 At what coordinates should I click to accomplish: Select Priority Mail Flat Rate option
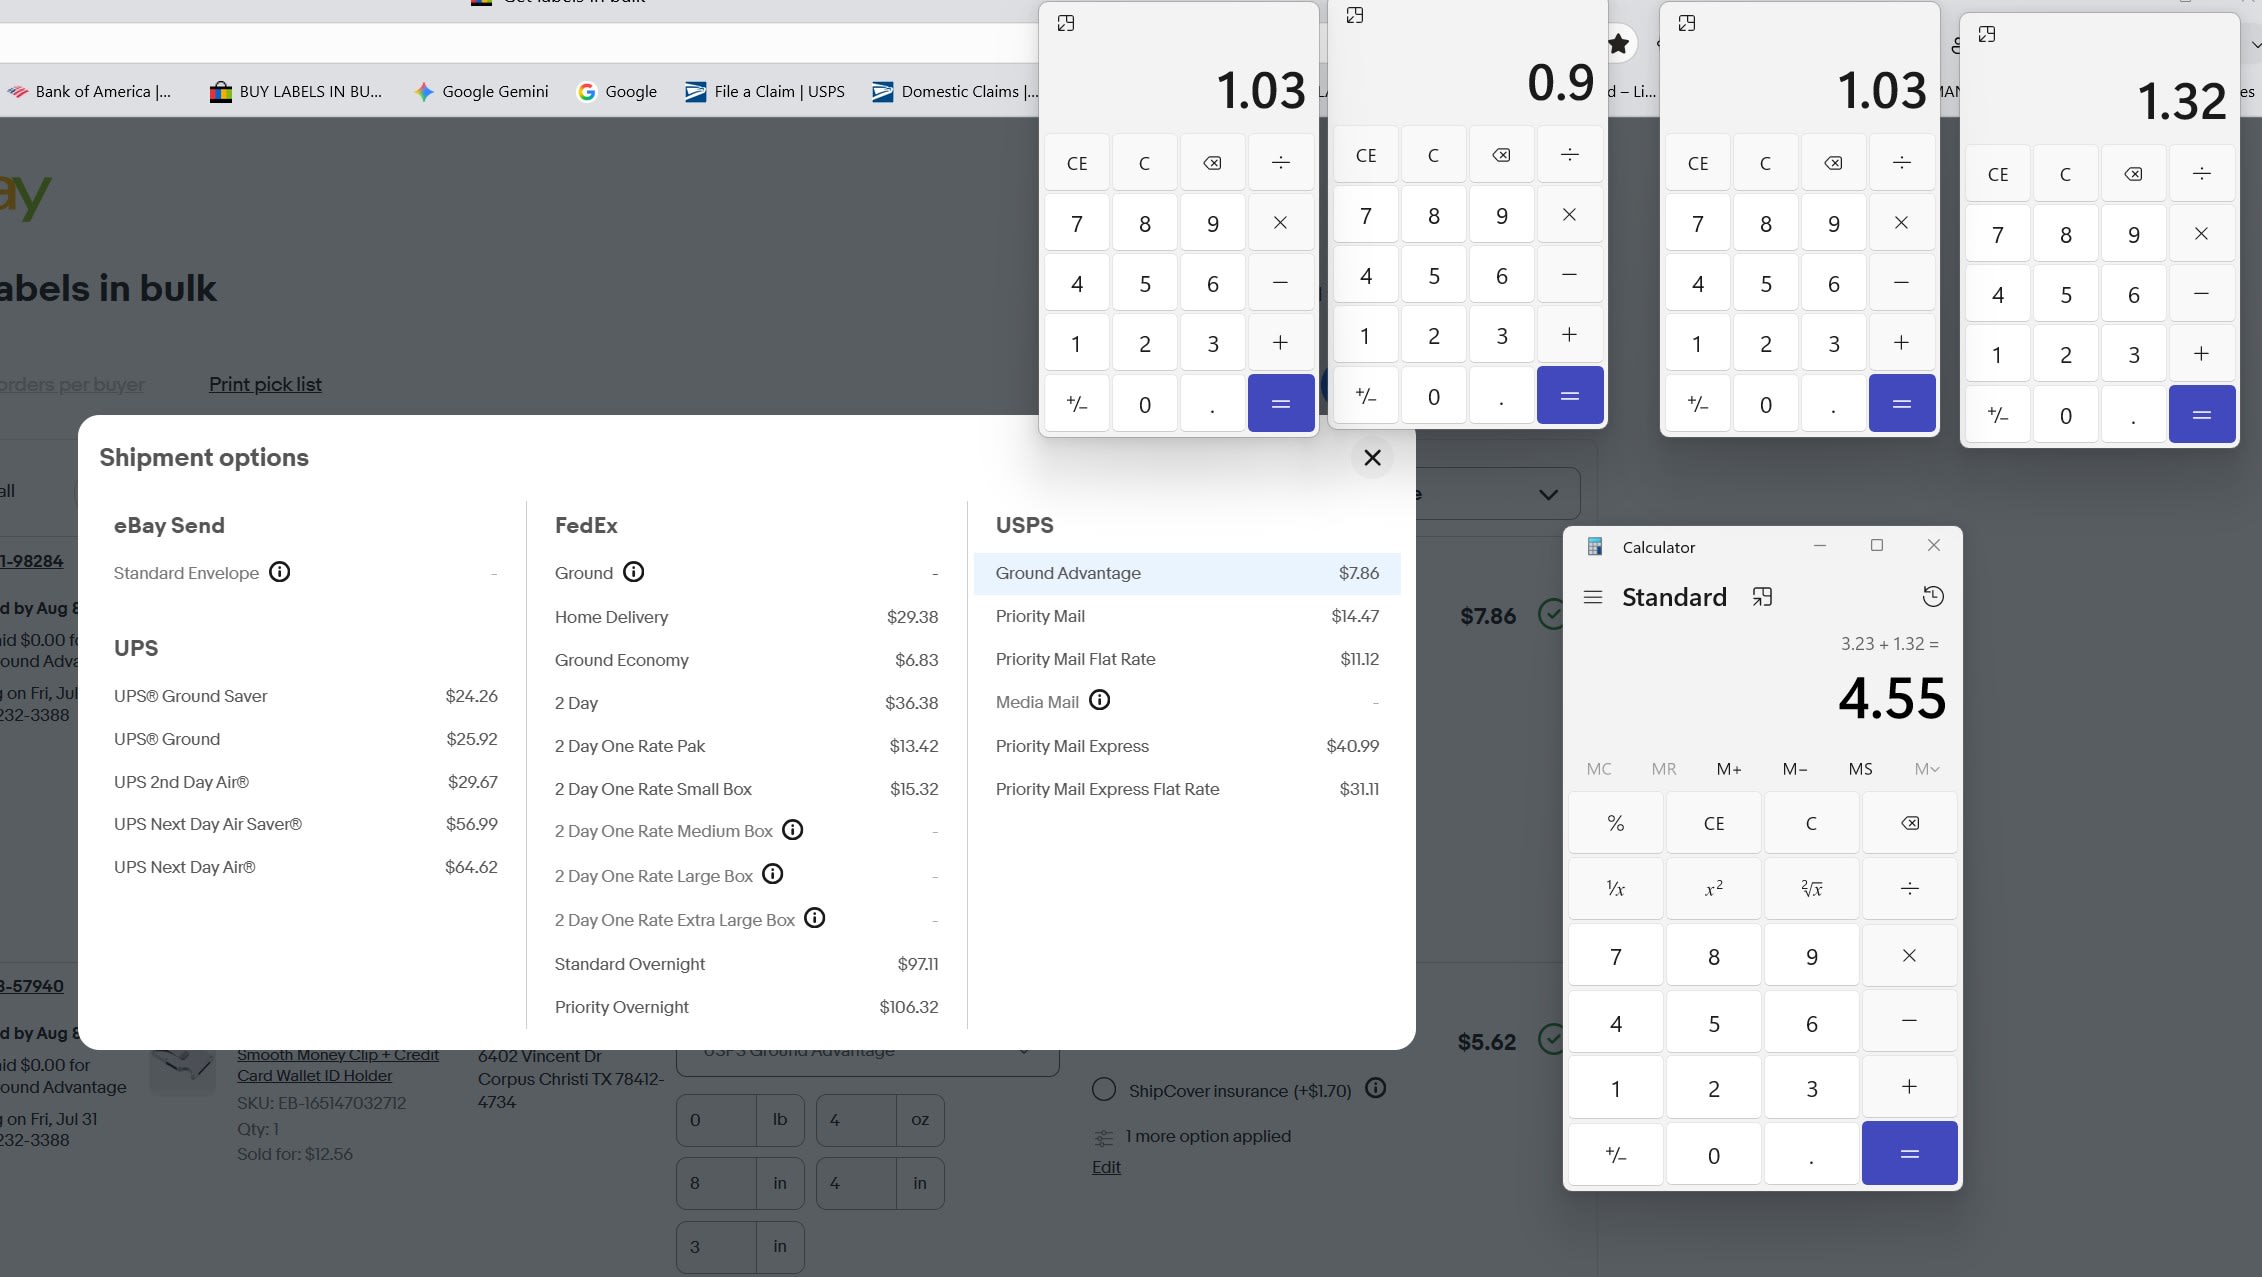coord(1187,659)
